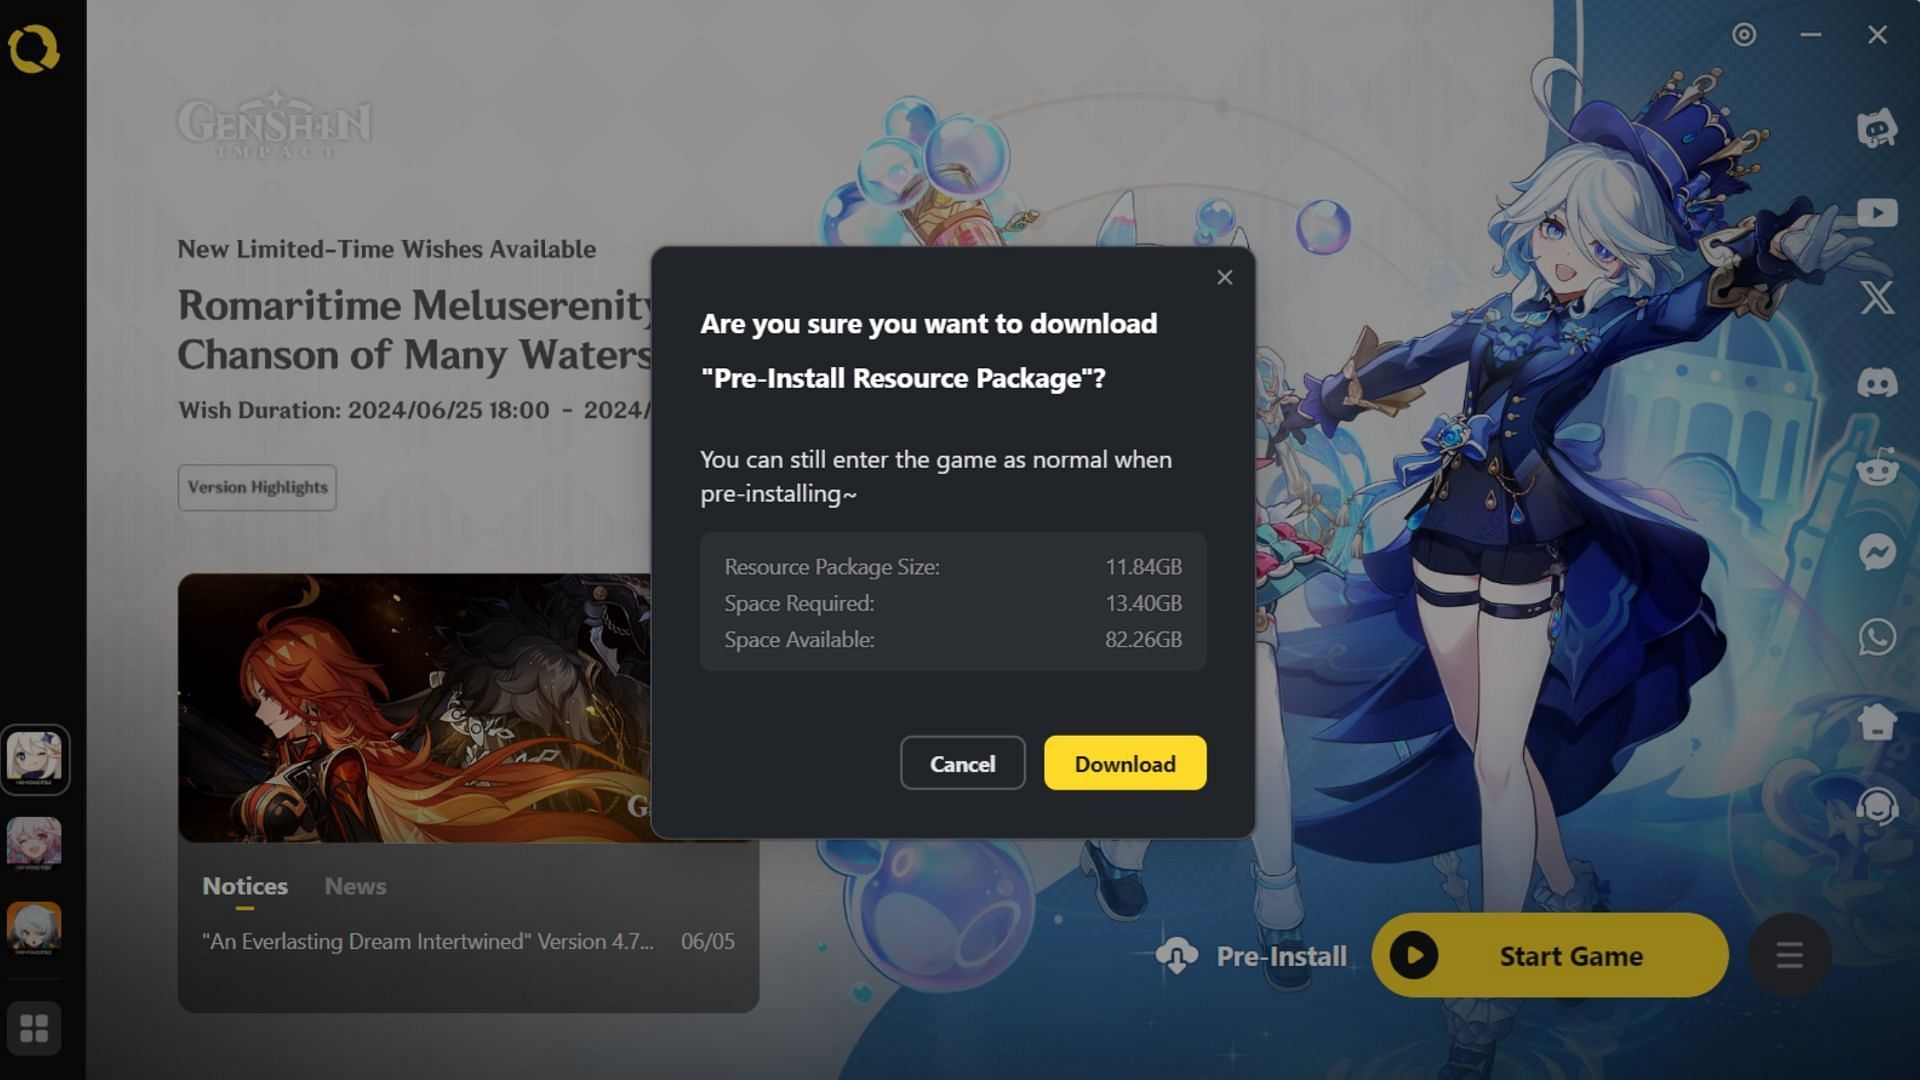Viewport: 1920px width, 1080px height.
Task: Switch to the News tab
Action: (x=353, y=885)
